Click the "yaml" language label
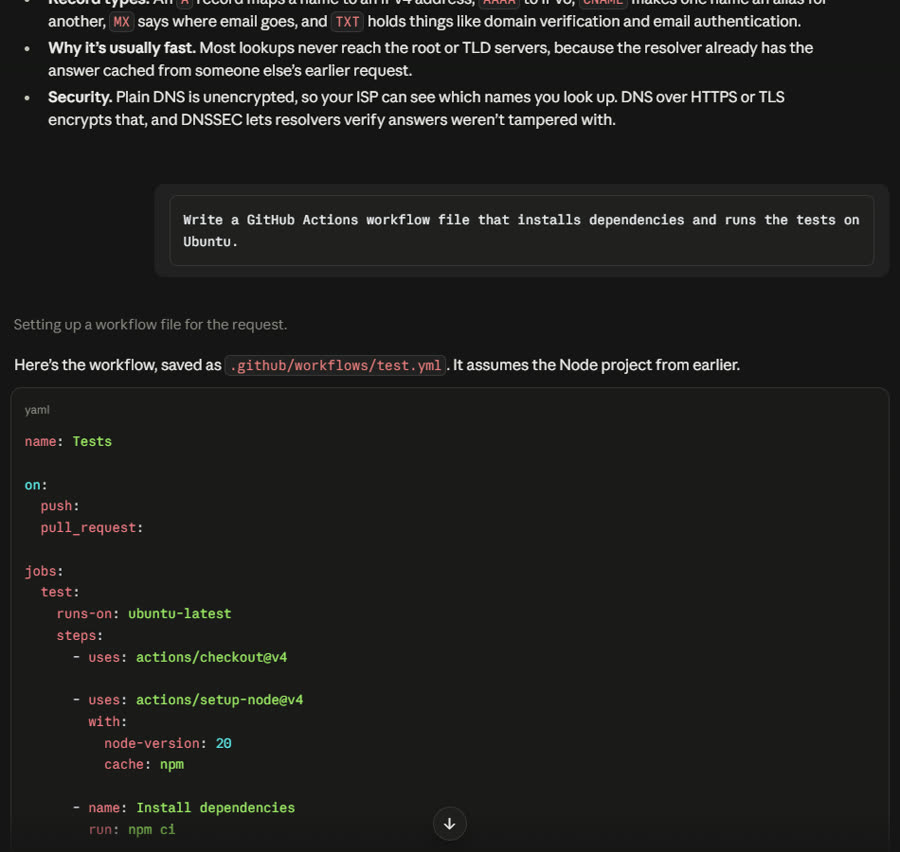Image resolution: width=900 pixels, height=852 pixels. coord(37,410)
